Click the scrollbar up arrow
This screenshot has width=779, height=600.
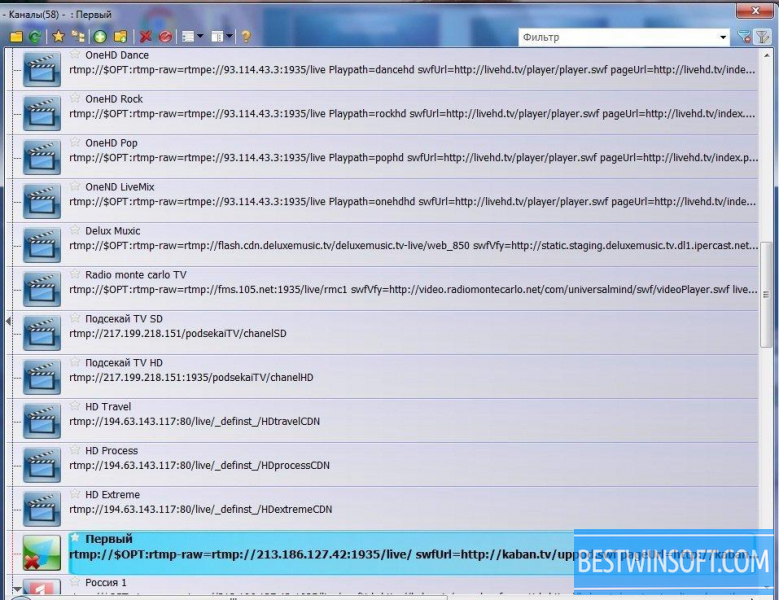tap(766, 56)
